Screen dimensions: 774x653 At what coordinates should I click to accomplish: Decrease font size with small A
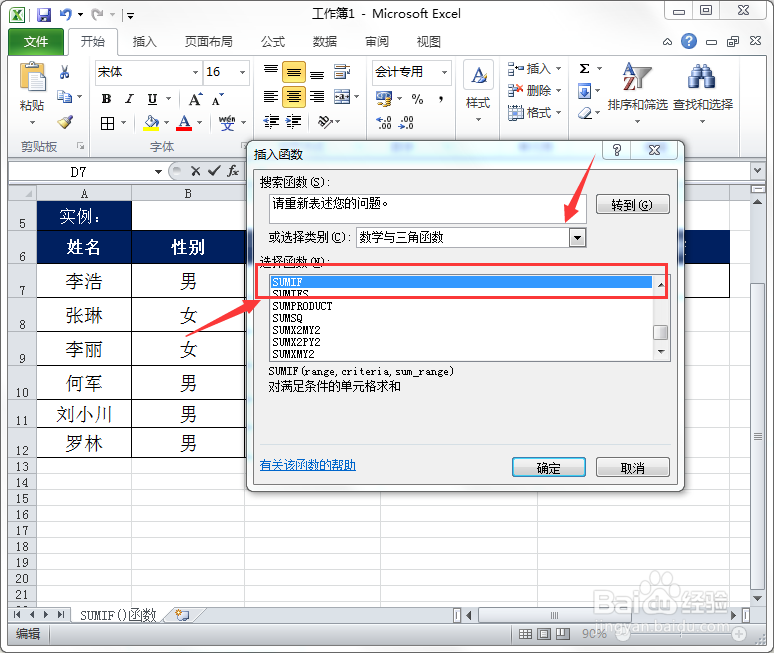point(218,99)
